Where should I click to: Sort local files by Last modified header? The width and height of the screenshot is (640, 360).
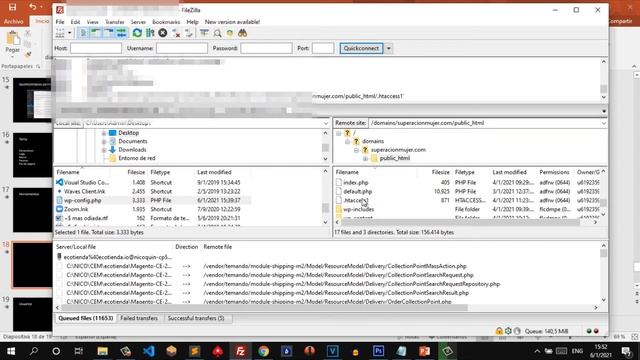click(214, 172)
